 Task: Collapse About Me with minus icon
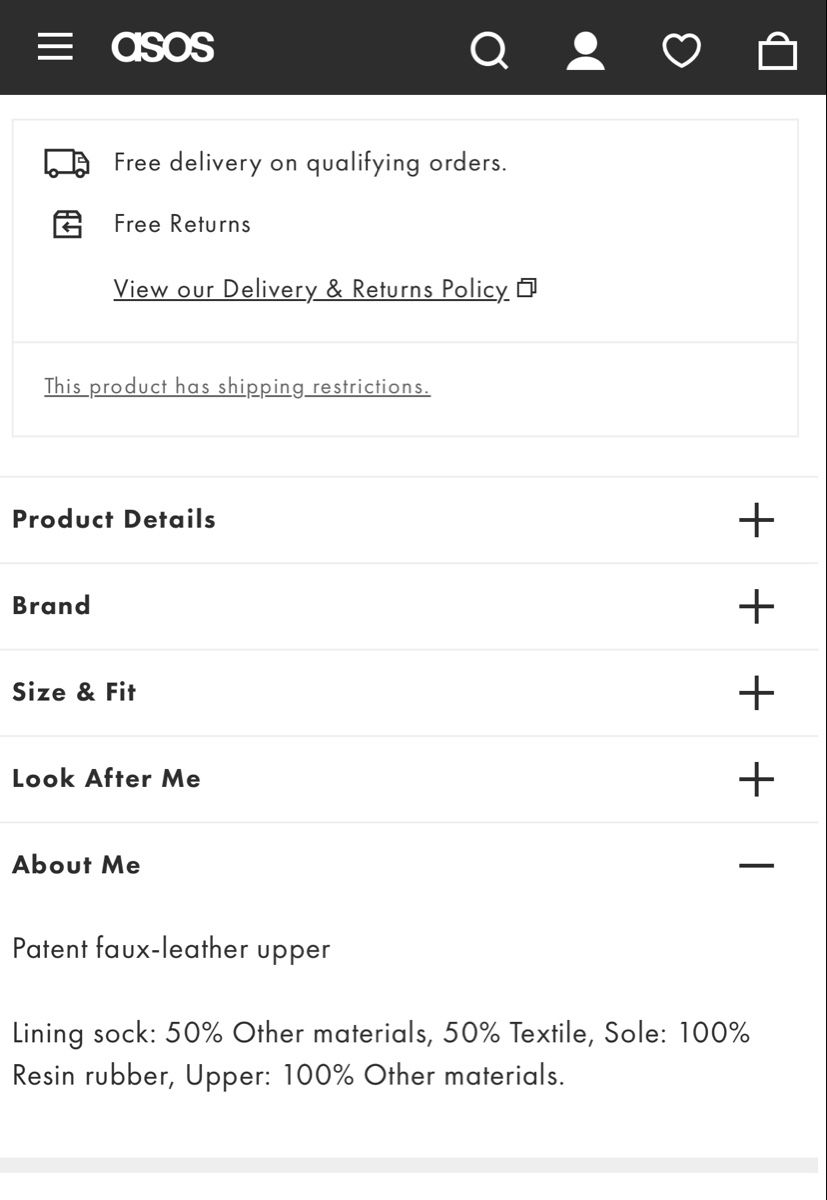(756, 865)
